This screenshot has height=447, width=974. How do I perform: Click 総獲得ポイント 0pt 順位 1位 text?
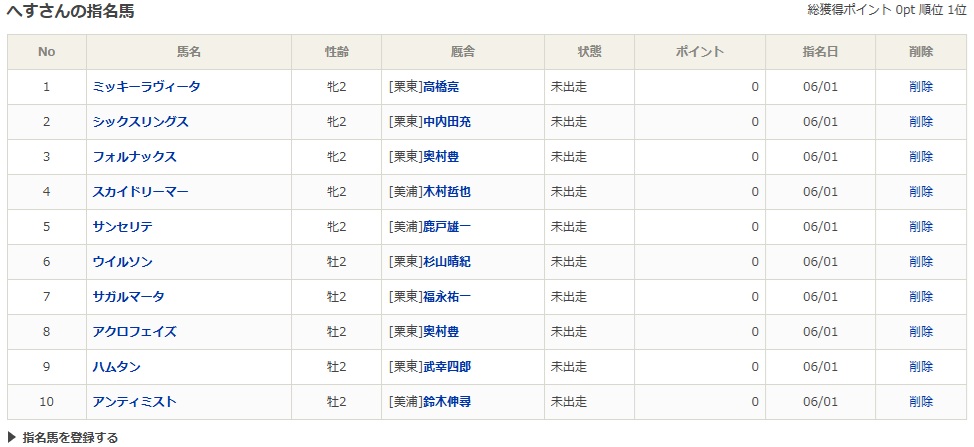(x=887, y=11)
